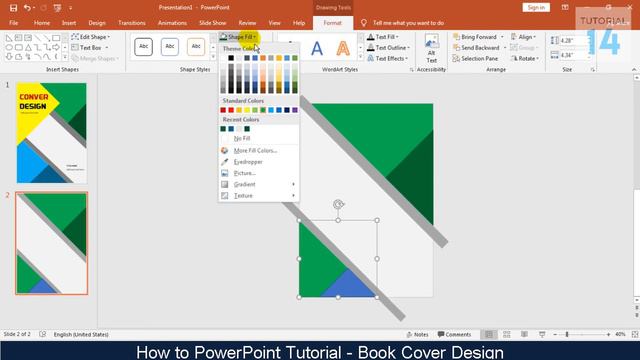Click Tell me what you want to do
Viewport: 640px width, 360px height.
coord(408,23)
